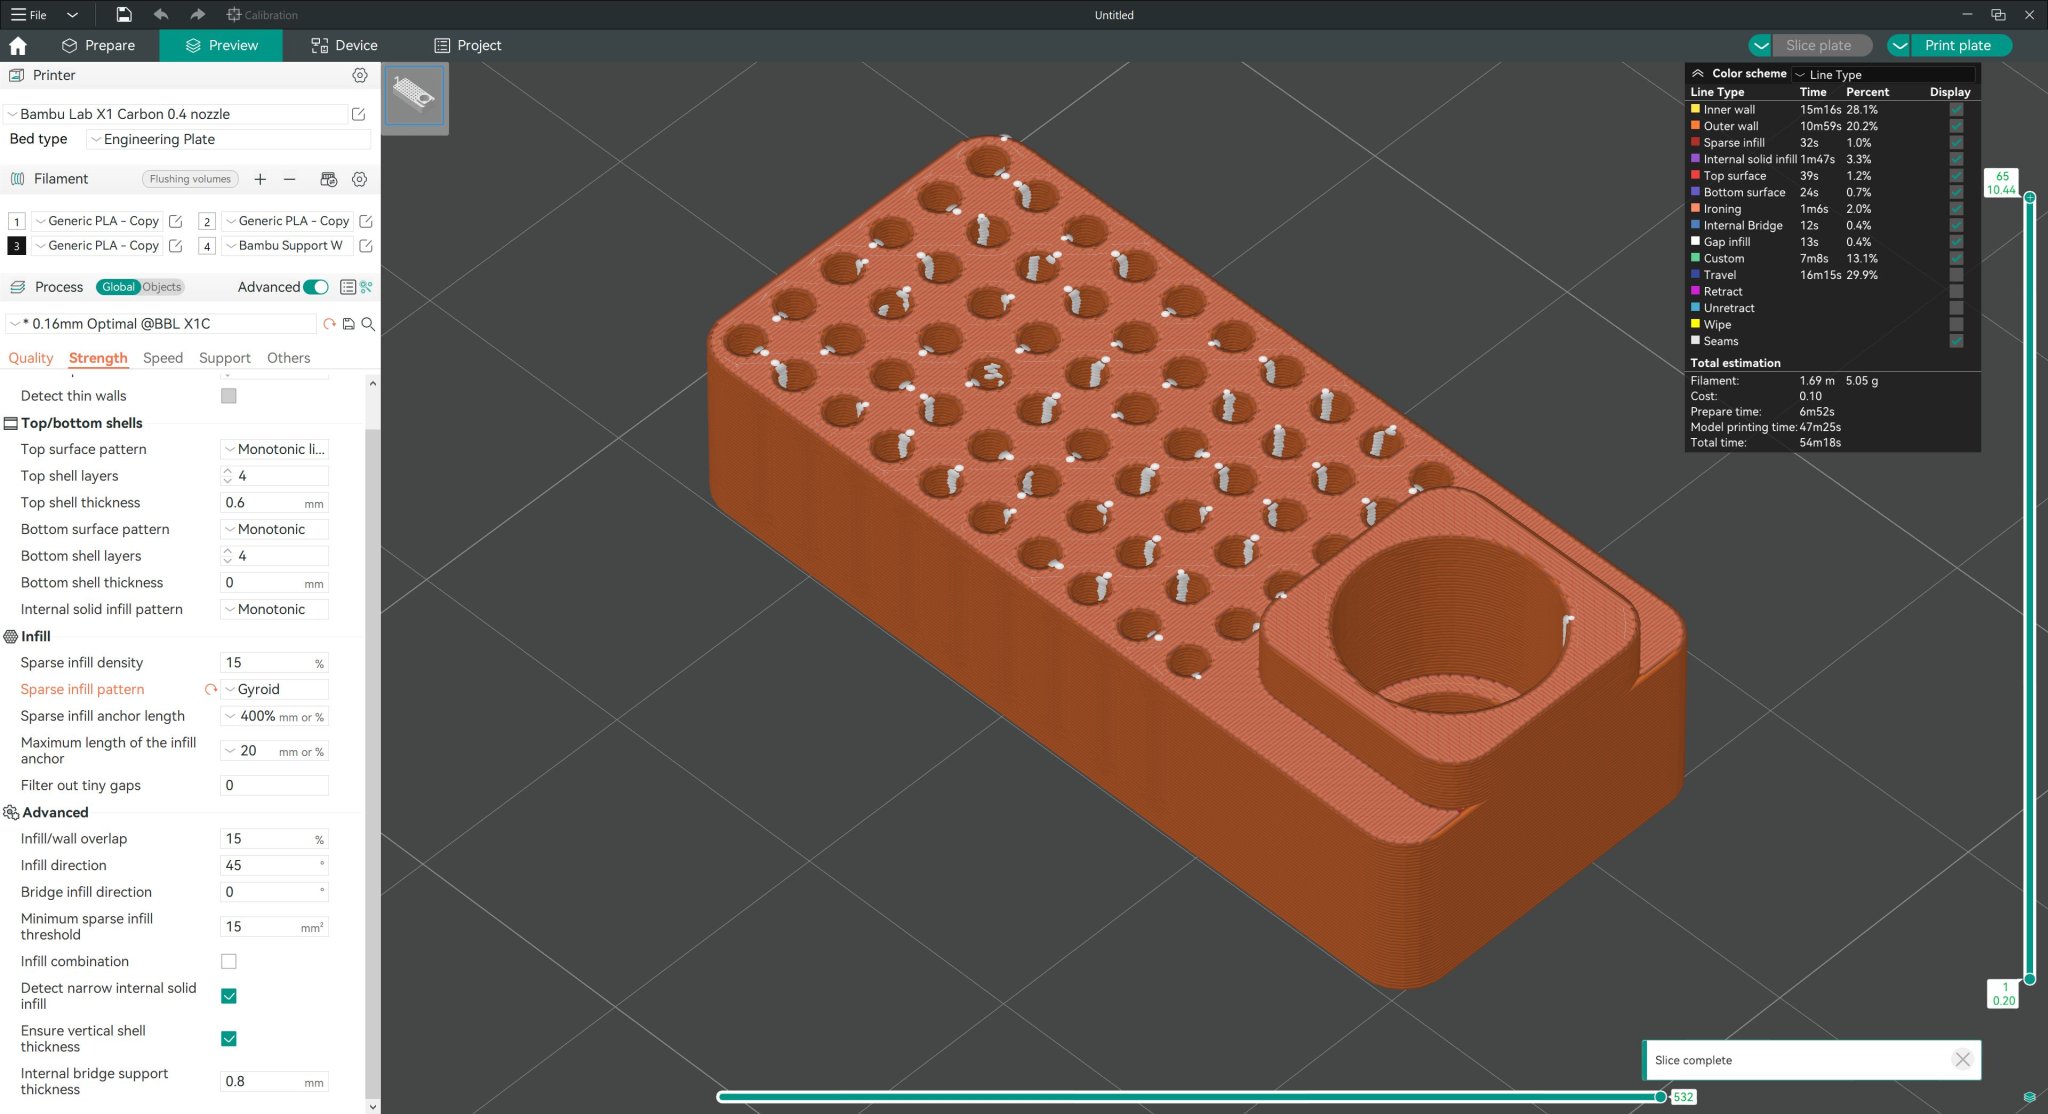The image size is (2048, 1114).
Task: Select the plate thumbnail preview
Action: 414,96
